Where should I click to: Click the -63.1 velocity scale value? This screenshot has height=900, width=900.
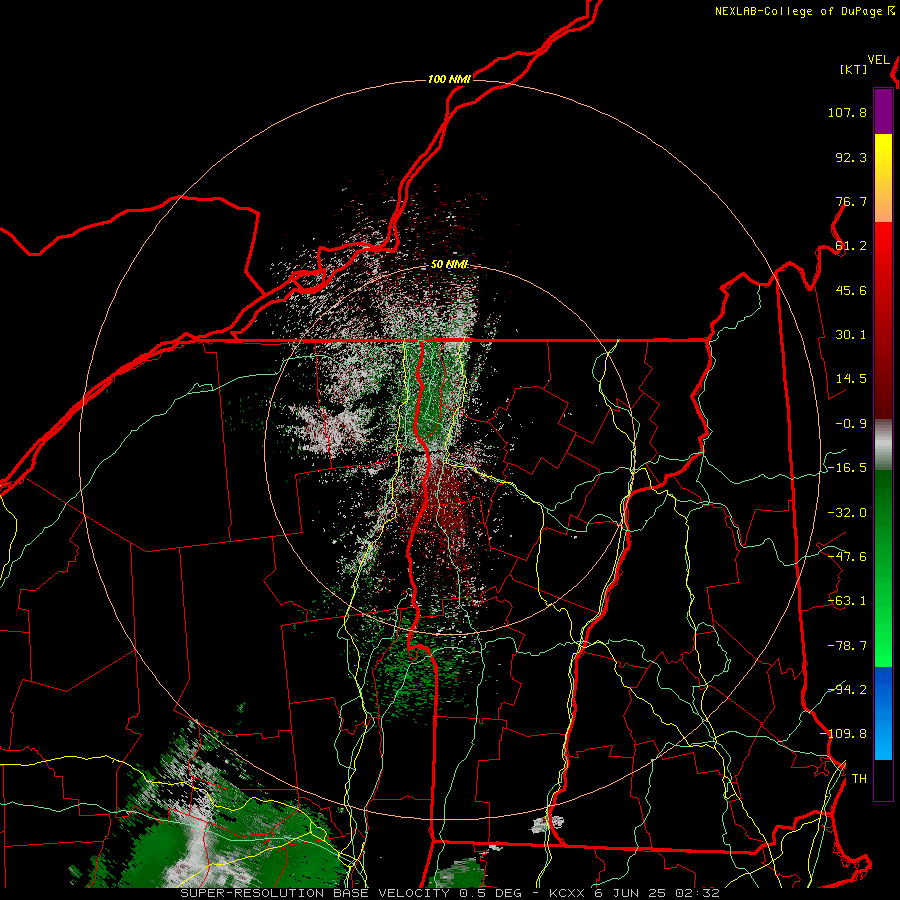pos(847,601)
